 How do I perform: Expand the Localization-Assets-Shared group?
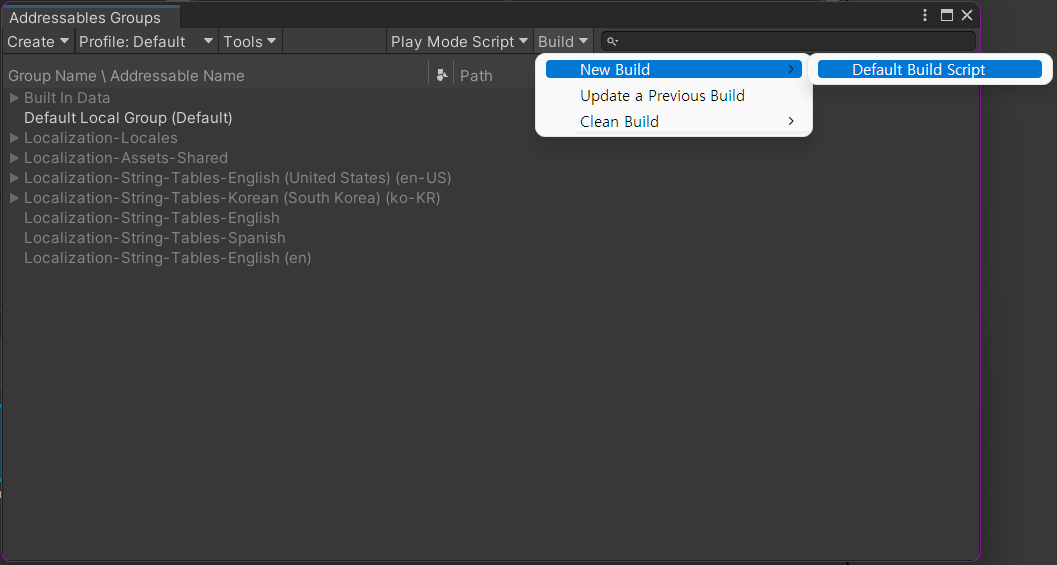[x=13, y=158]
